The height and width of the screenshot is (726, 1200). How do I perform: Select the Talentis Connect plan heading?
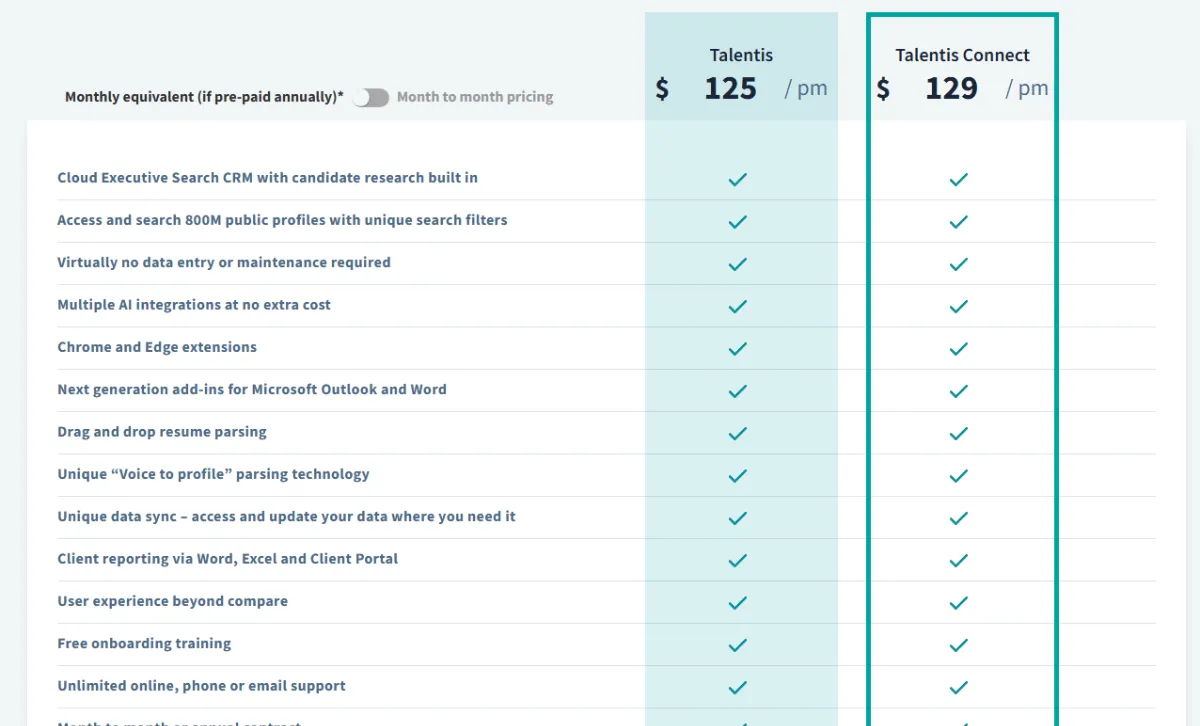(962, 55)
